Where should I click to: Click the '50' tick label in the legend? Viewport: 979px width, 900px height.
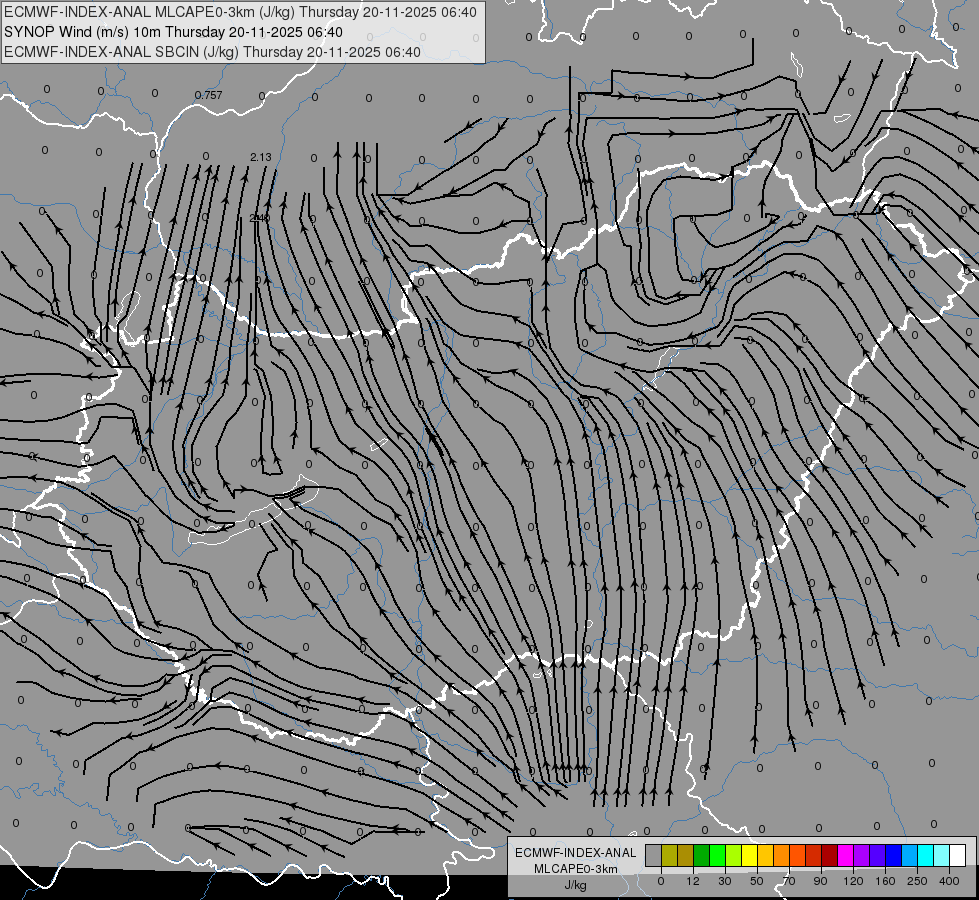[x=757, y=881]
